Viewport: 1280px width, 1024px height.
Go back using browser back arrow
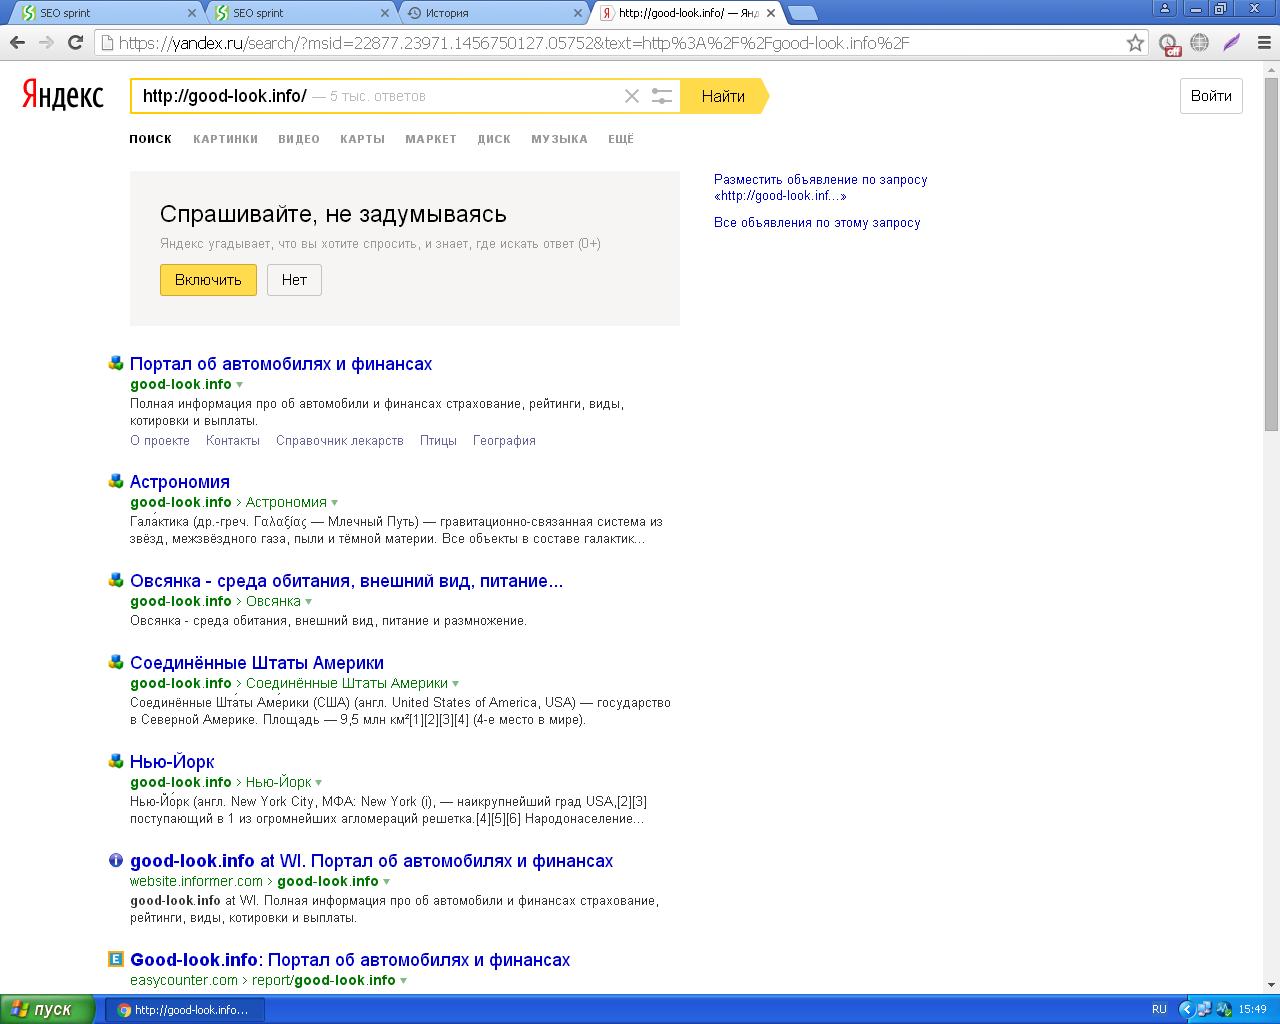[16, 43]
